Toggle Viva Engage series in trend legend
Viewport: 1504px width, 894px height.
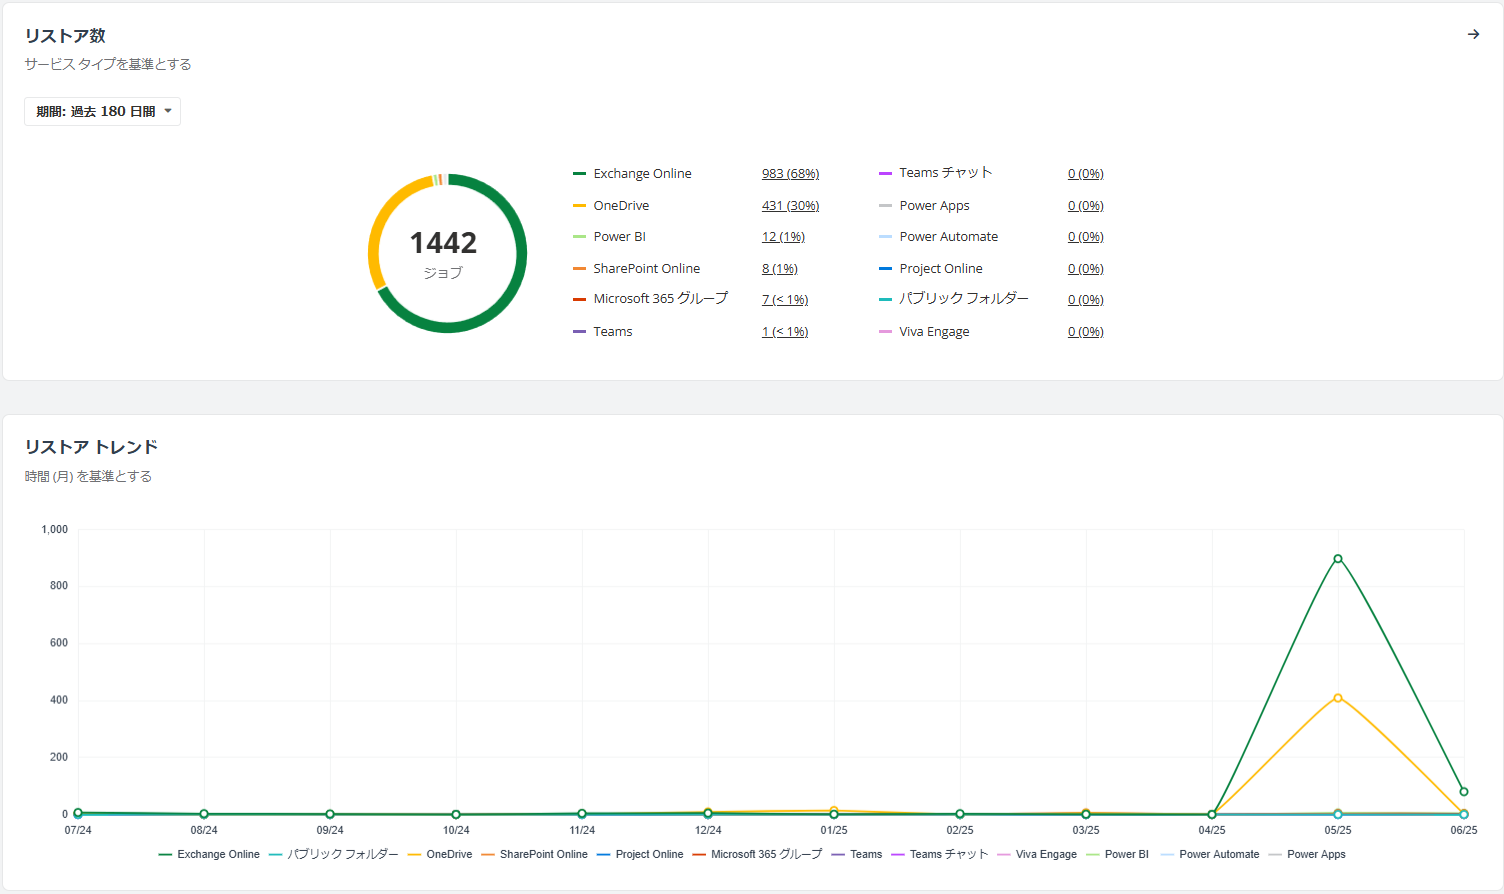tap(1037, 854)
